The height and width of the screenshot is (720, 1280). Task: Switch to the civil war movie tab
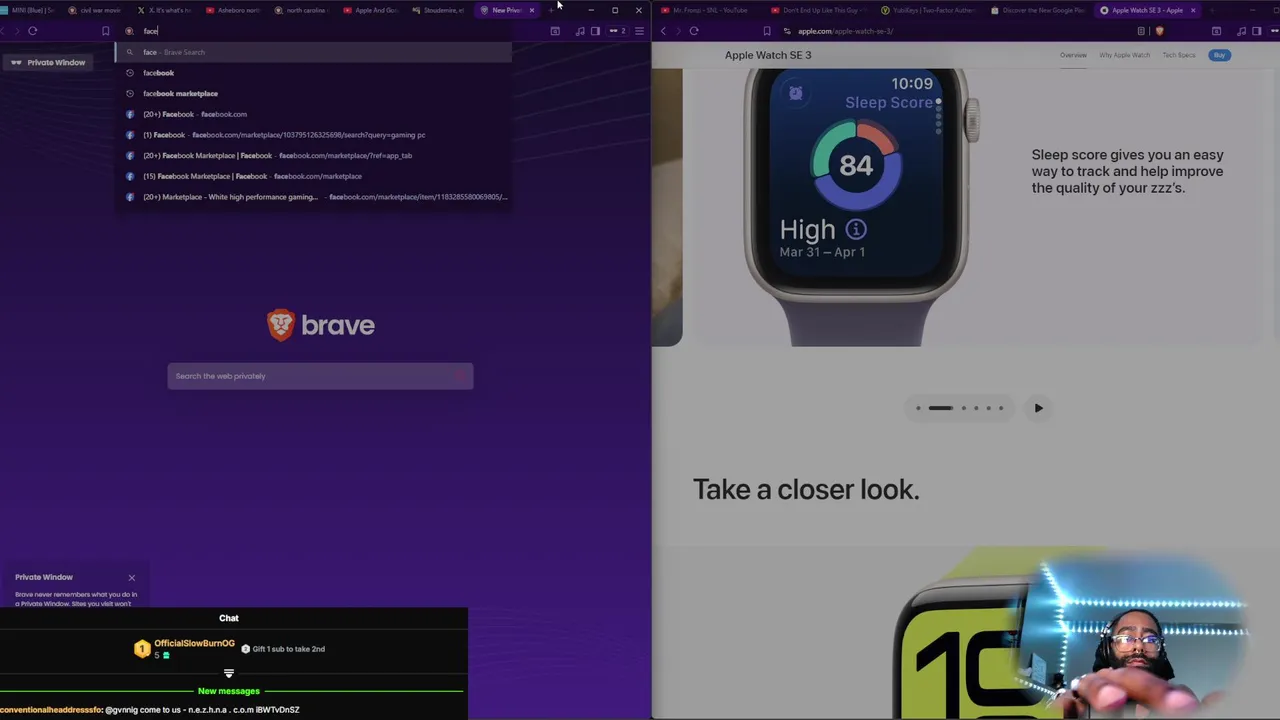click(x=95, y=10)
